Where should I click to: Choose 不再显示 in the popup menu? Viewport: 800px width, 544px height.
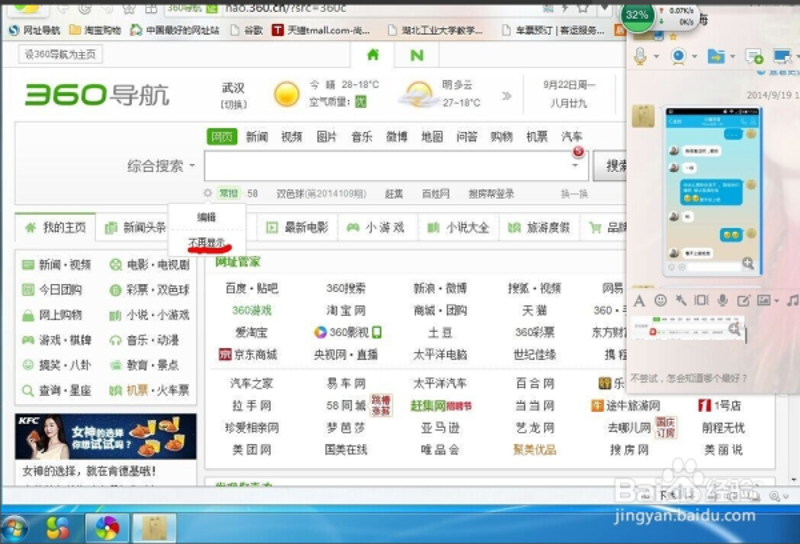(x=207, y=242)
